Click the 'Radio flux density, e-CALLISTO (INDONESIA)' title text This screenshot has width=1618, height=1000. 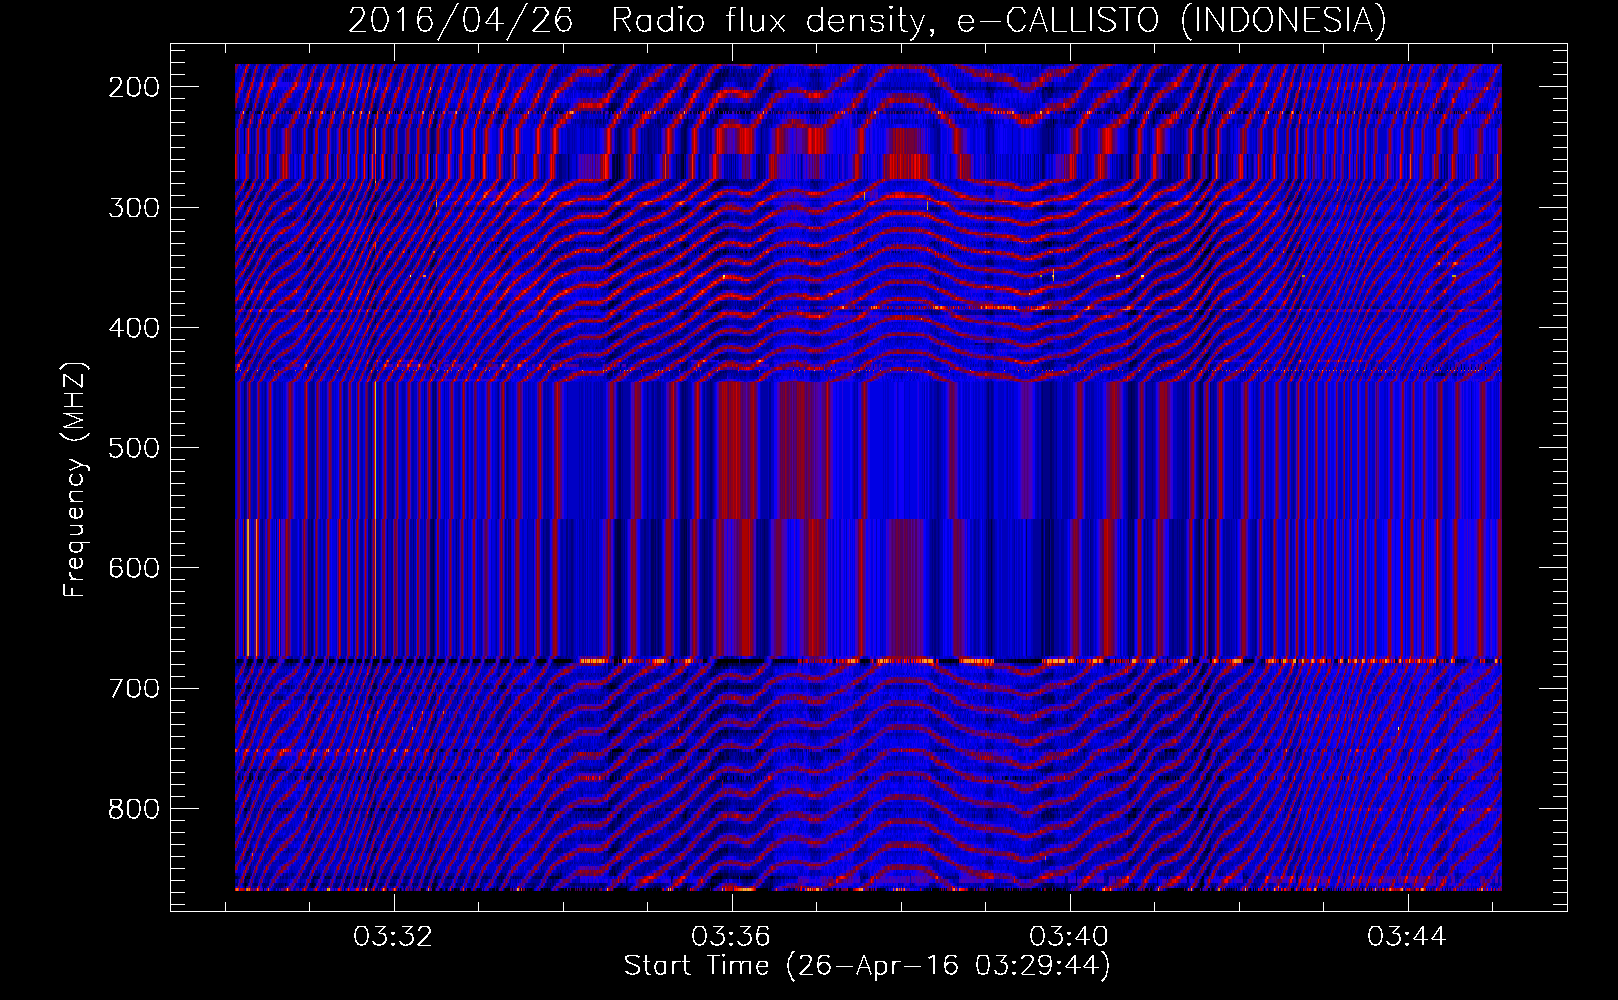tap(999, 20)
